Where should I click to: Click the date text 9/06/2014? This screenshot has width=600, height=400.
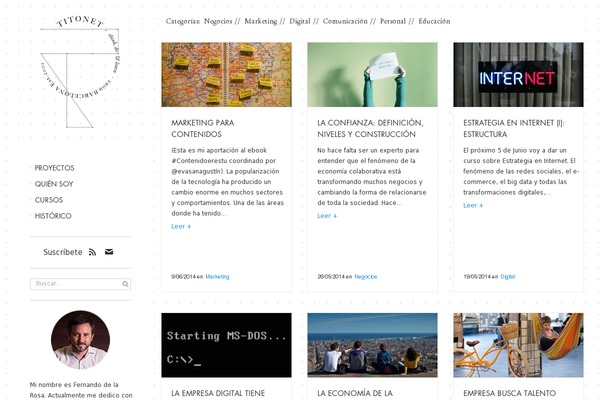coord(183,276)
